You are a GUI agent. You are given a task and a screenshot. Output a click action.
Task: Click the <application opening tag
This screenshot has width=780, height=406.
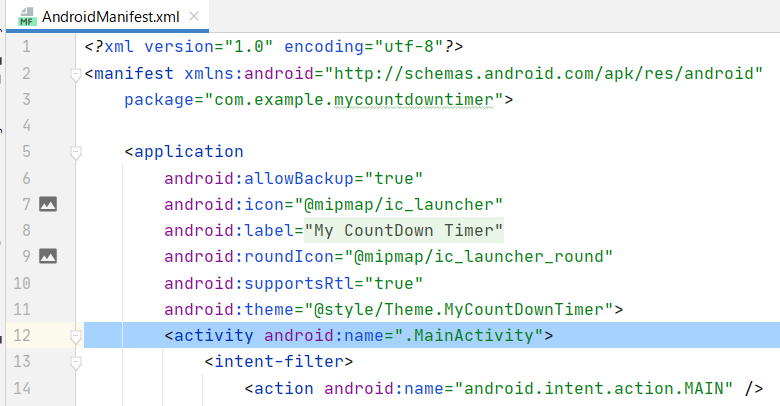tap(184, 152)
